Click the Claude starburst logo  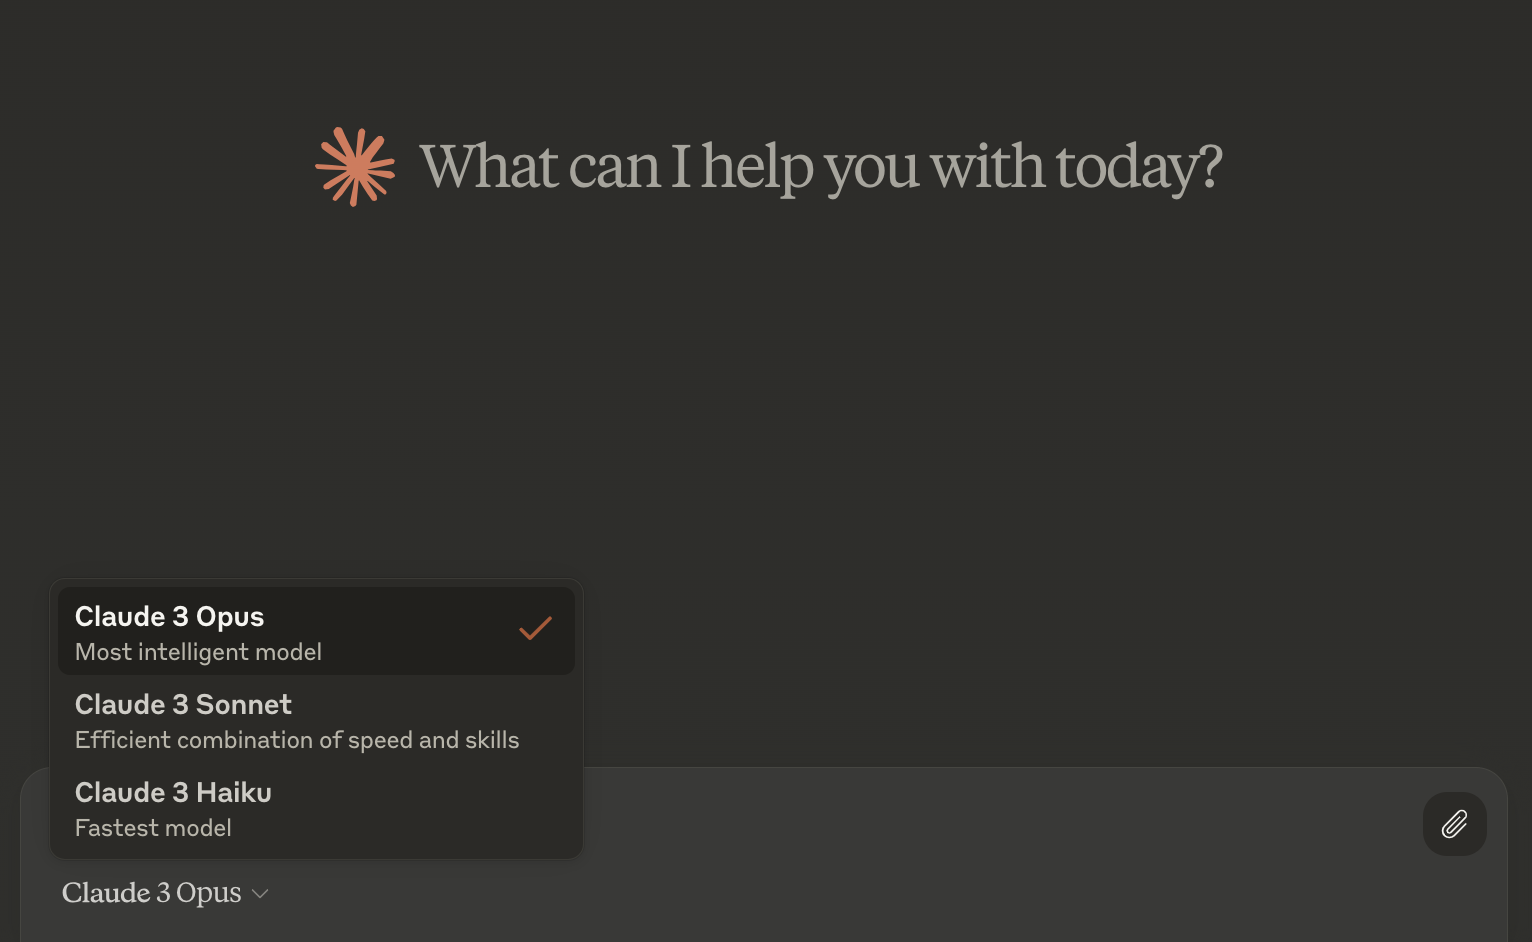coord(355,167)
